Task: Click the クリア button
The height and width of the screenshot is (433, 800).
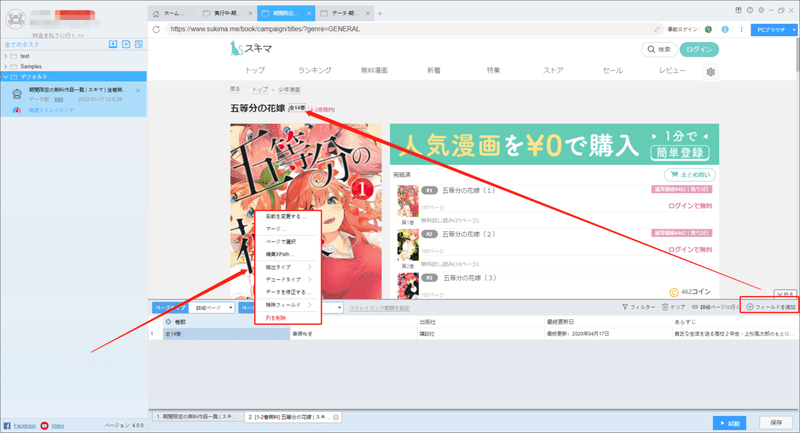Action: click(x=673, y=307)
